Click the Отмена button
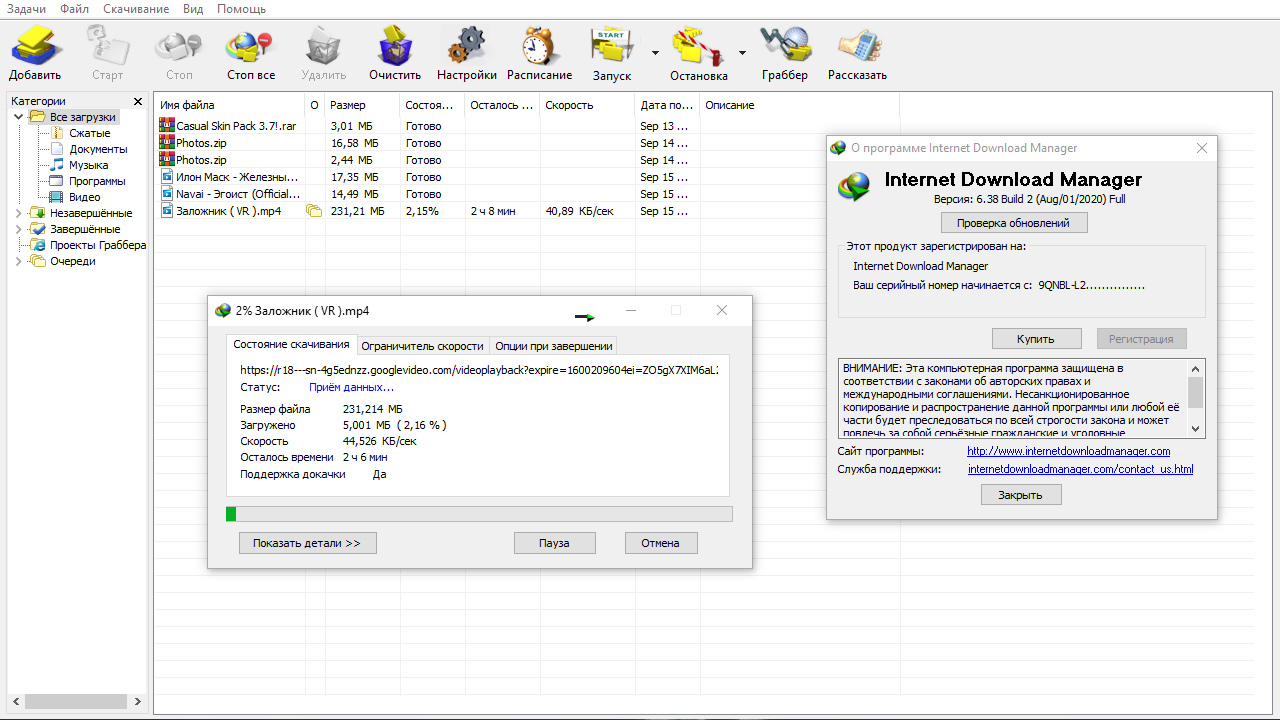Viewport: 1280px width, 720px height. pyautogui.click(x=660, y=543)
